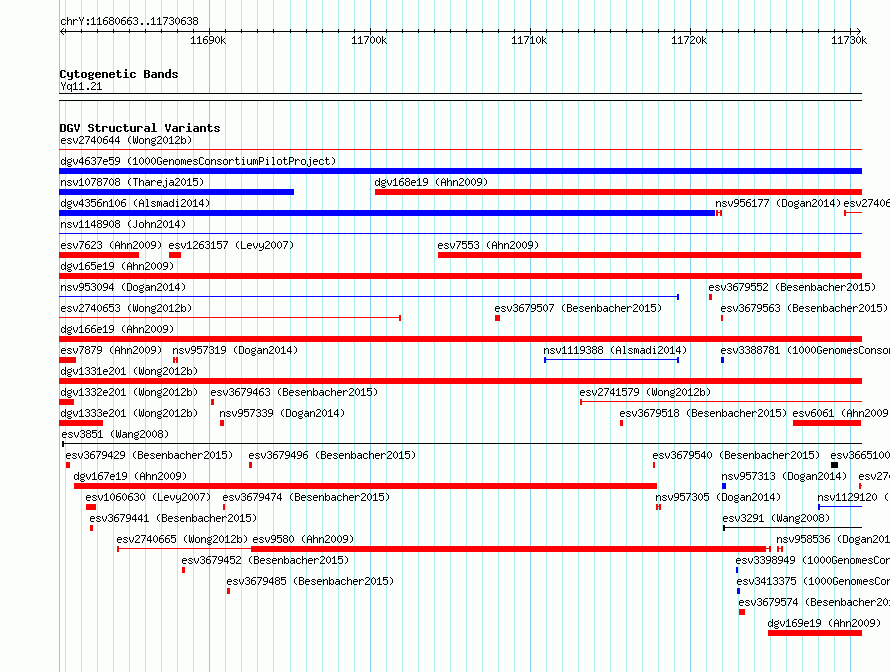The image size is (890, 672).
Task: Click the nsv1148908 (John2014) label
Action: pos(123,224)
